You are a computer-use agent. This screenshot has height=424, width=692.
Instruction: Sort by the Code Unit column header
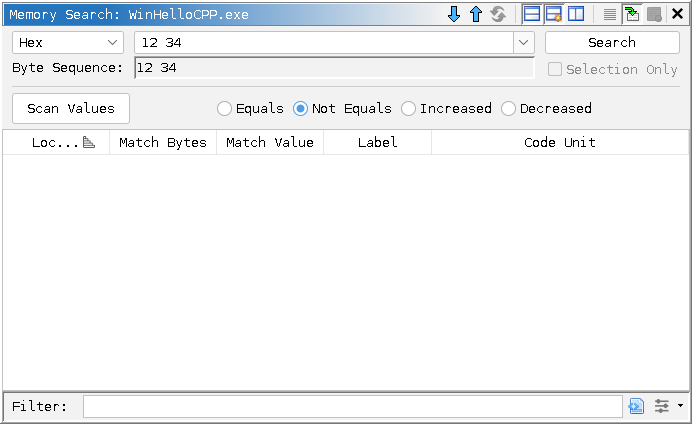click(x=559, y=142)
